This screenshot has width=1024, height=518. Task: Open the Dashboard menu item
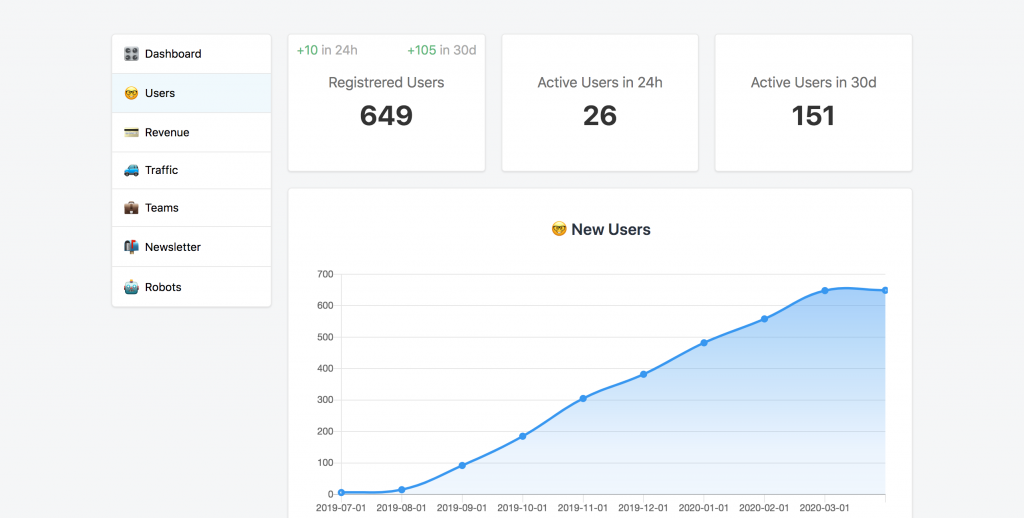point(173,54)
